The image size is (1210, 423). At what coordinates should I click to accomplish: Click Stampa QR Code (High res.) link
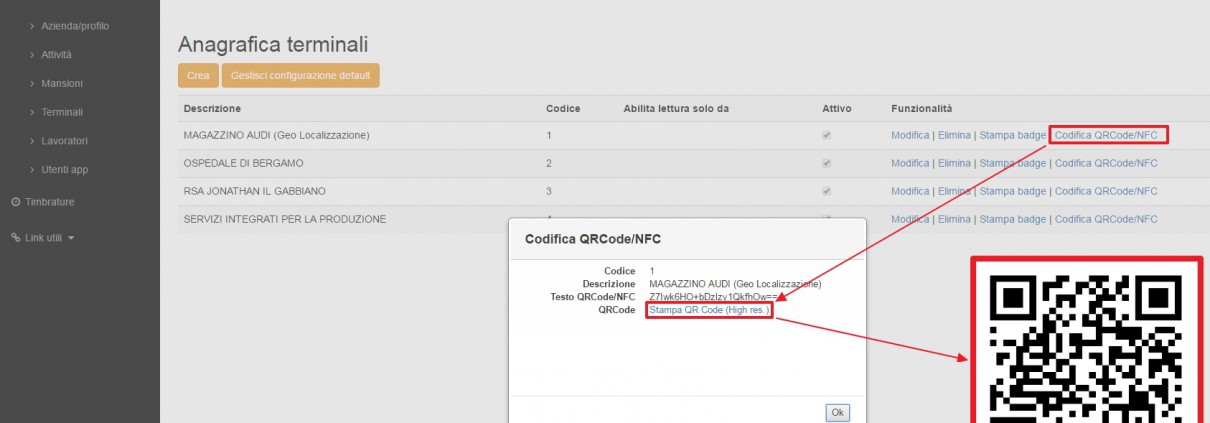(x=709, y=310)
